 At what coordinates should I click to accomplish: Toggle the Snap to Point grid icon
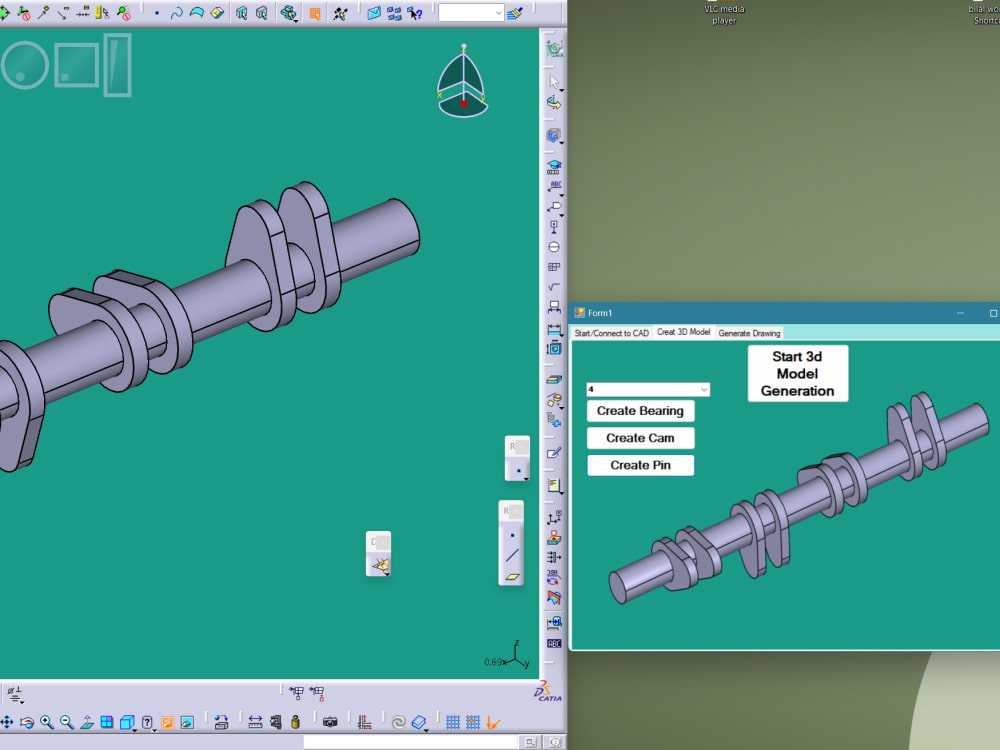point(473,722)
